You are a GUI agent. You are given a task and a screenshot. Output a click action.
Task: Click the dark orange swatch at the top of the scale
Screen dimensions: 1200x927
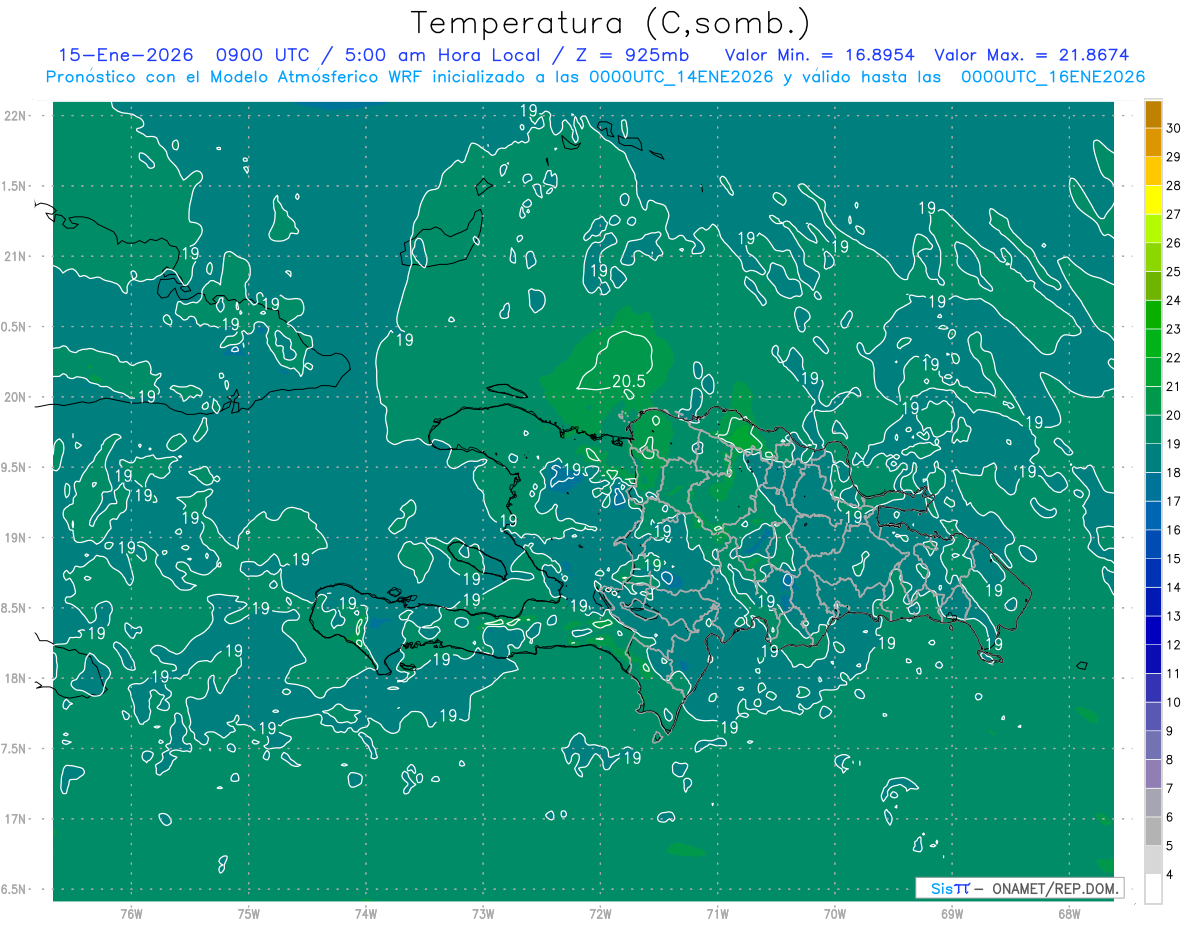[1153, 114]
